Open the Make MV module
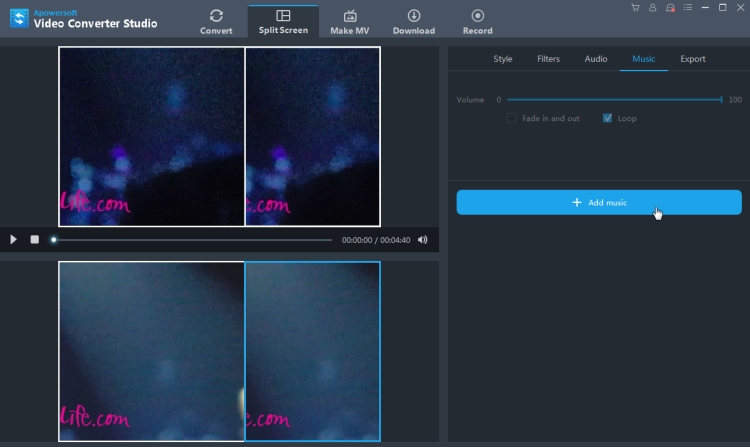Screen dimensions: 750x447 pos(350,22)
